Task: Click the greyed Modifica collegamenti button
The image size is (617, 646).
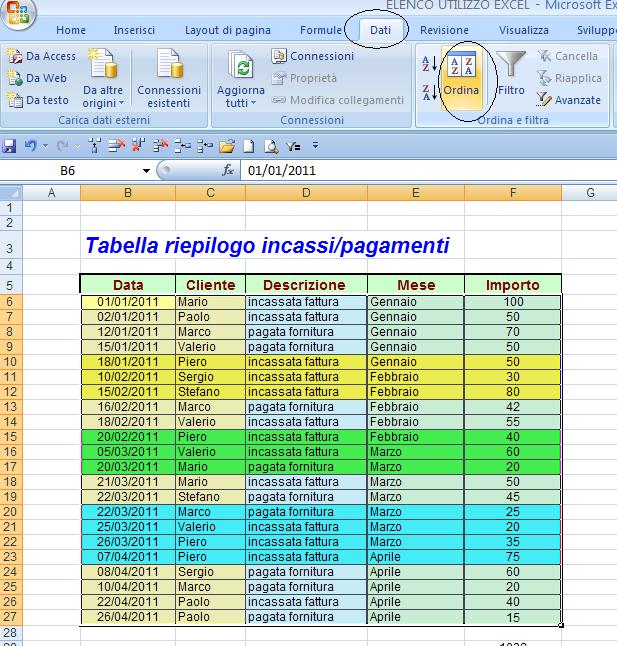Action: click(338, 100)
